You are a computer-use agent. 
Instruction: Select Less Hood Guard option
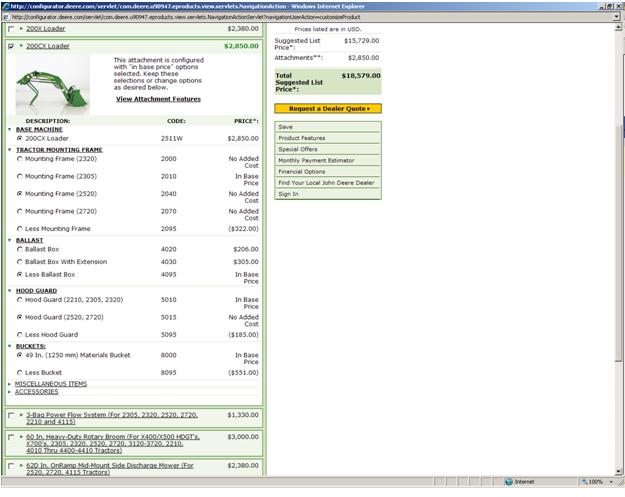click(20, 335)
